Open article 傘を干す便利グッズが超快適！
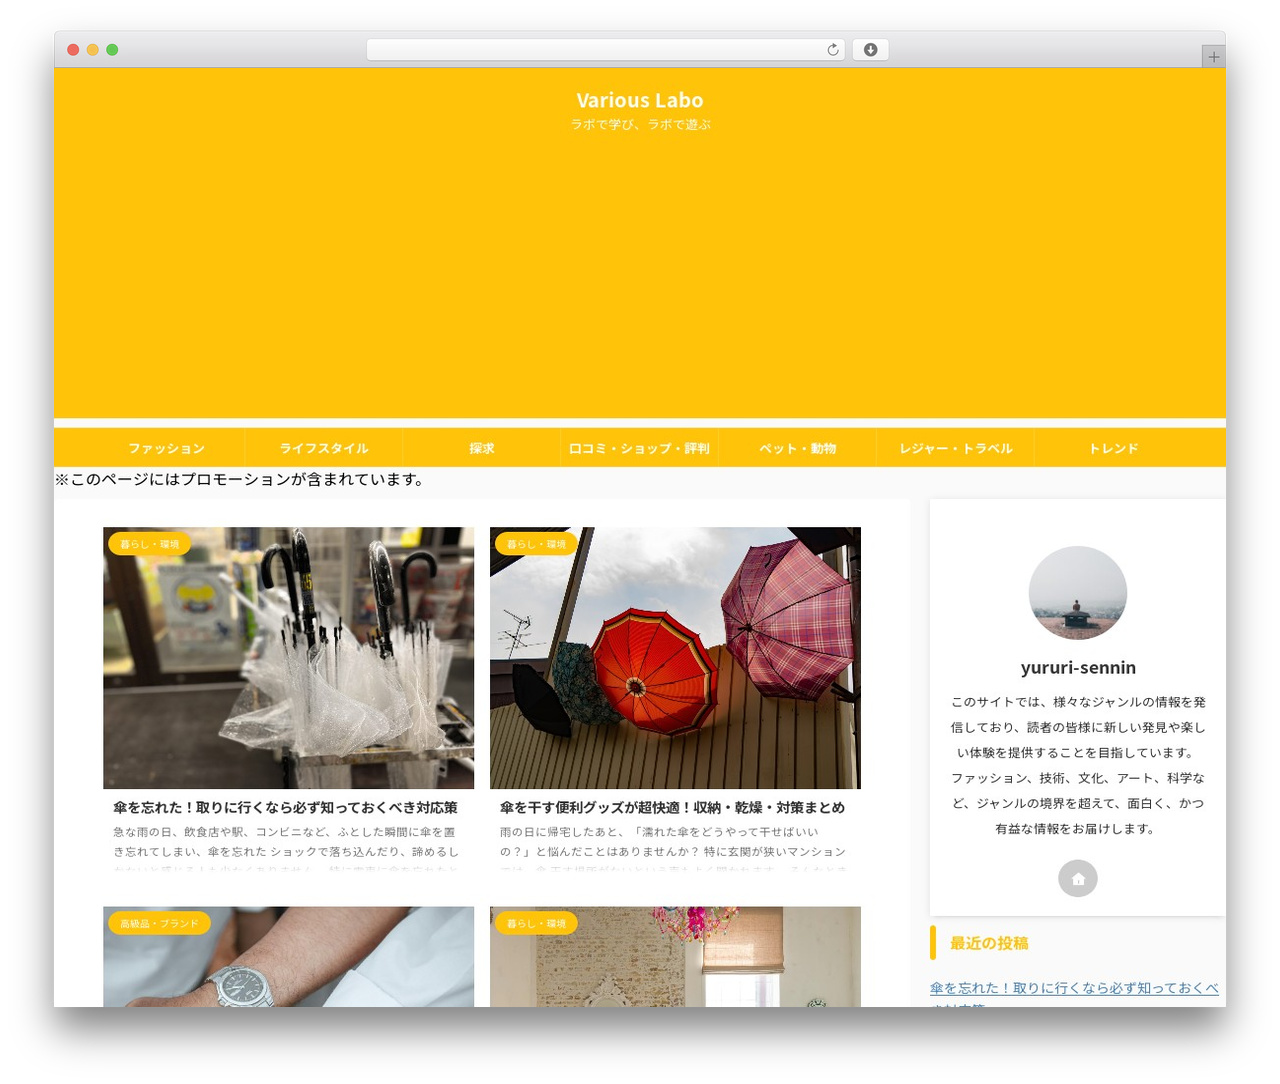The width and height of the screenshot is (1280, 1084). (672, 807)
